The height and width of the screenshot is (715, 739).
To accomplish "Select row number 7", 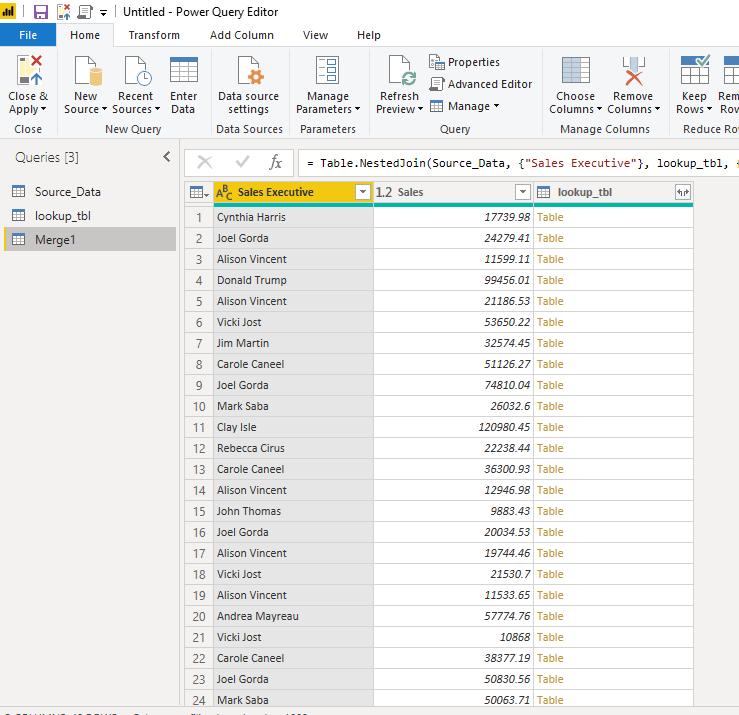I will (x=199, y=344).
